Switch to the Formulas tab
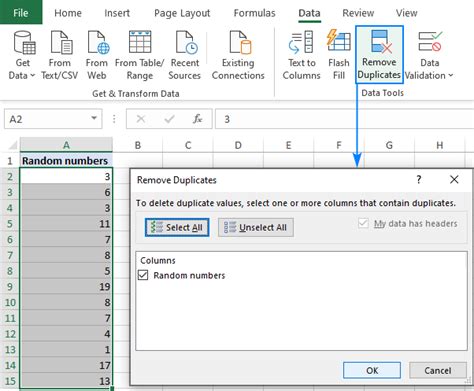474x391 pixels. click(x=254, y=13)
